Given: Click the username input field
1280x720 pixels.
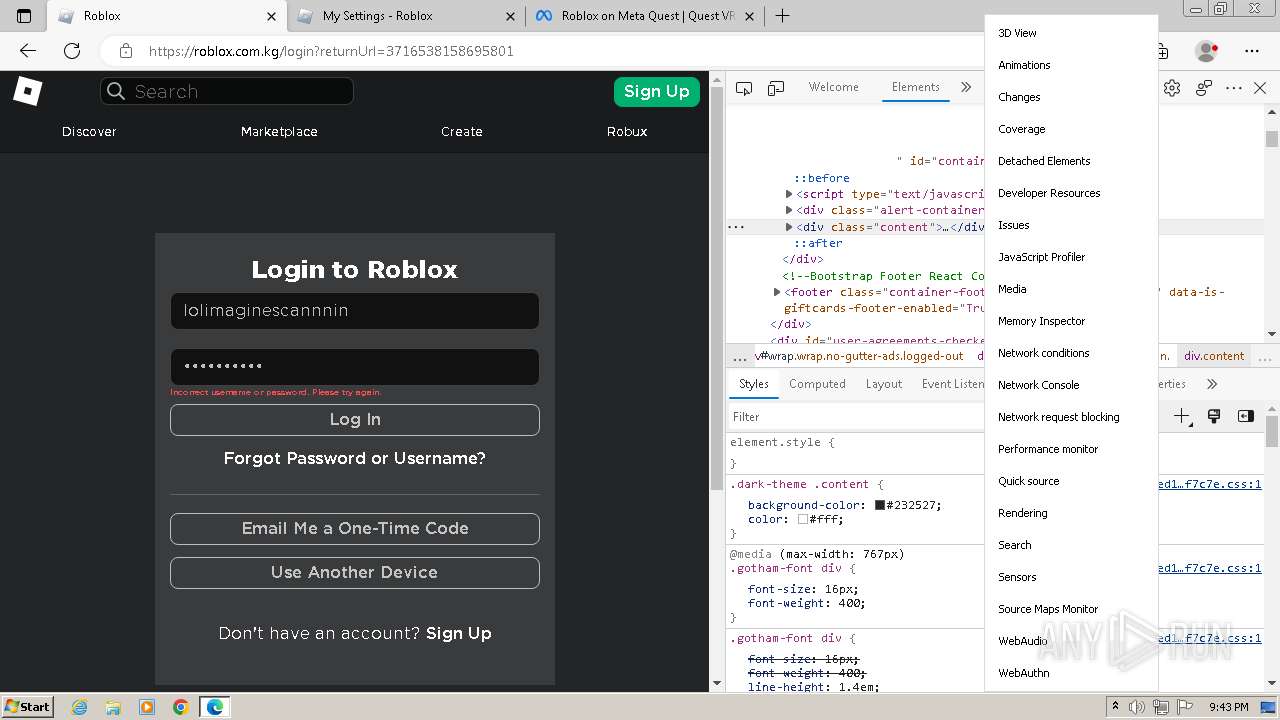Looking at the screenshot, I should click(355, 311).
